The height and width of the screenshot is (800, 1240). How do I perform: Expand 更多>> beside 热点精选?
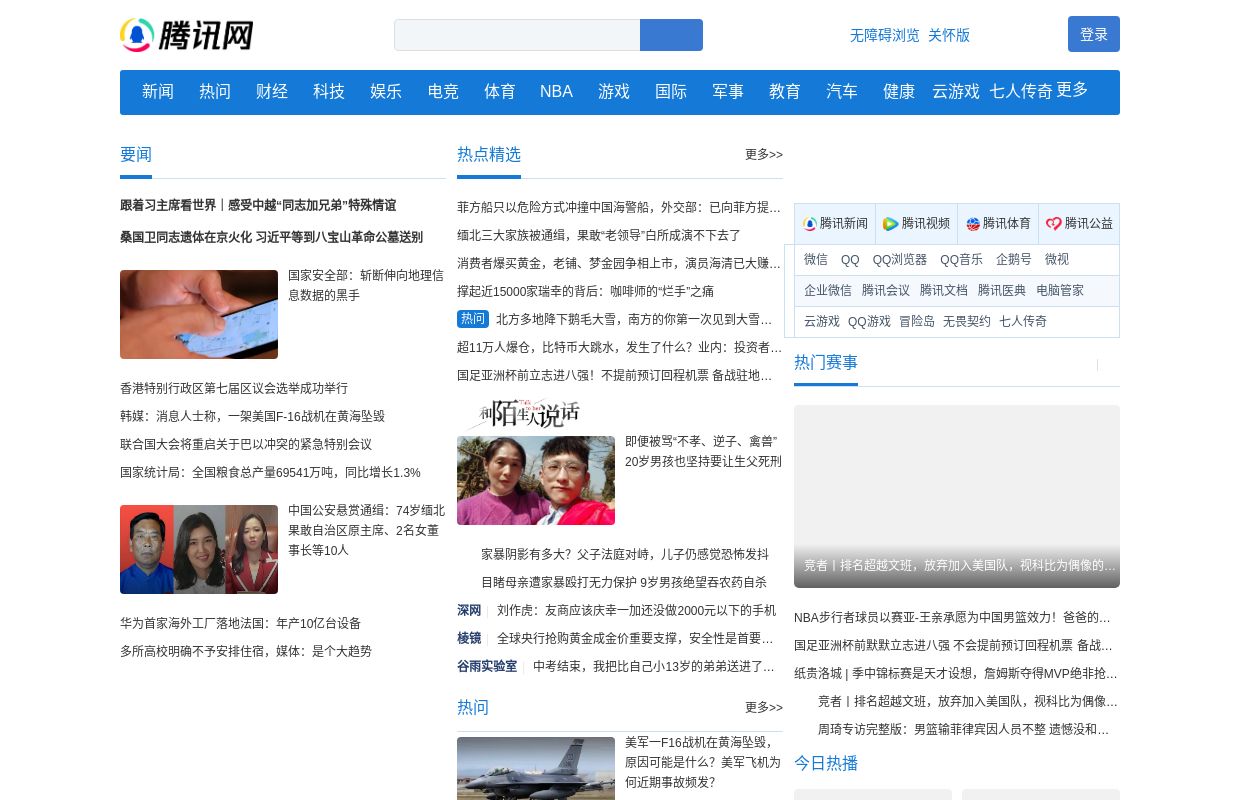point(763,154)
